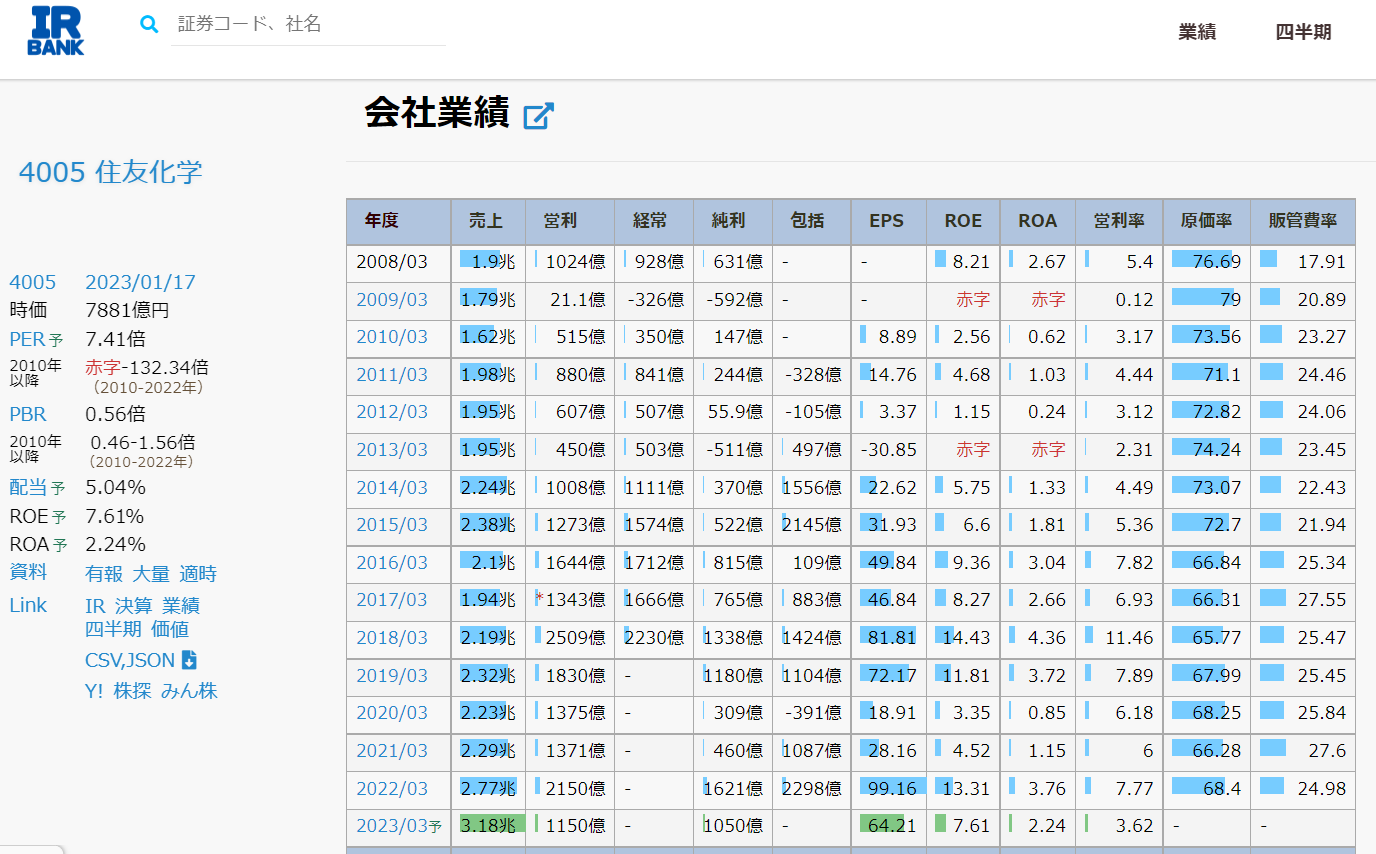
Task: Open the 2012/03 fiscal year link
Action: point(392,412)
